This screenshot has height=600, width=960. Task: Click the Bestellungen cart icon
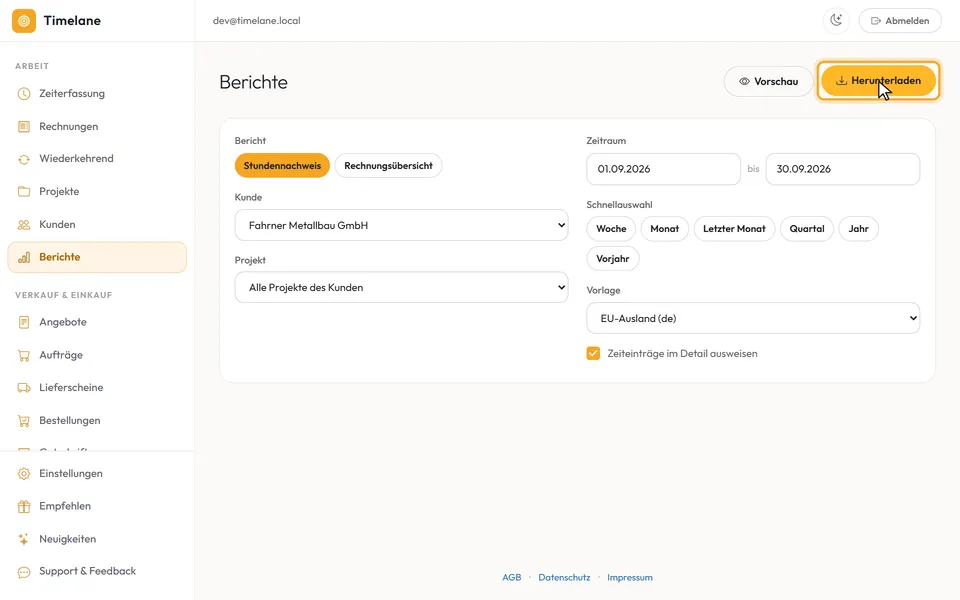click(x=24, y=421)
